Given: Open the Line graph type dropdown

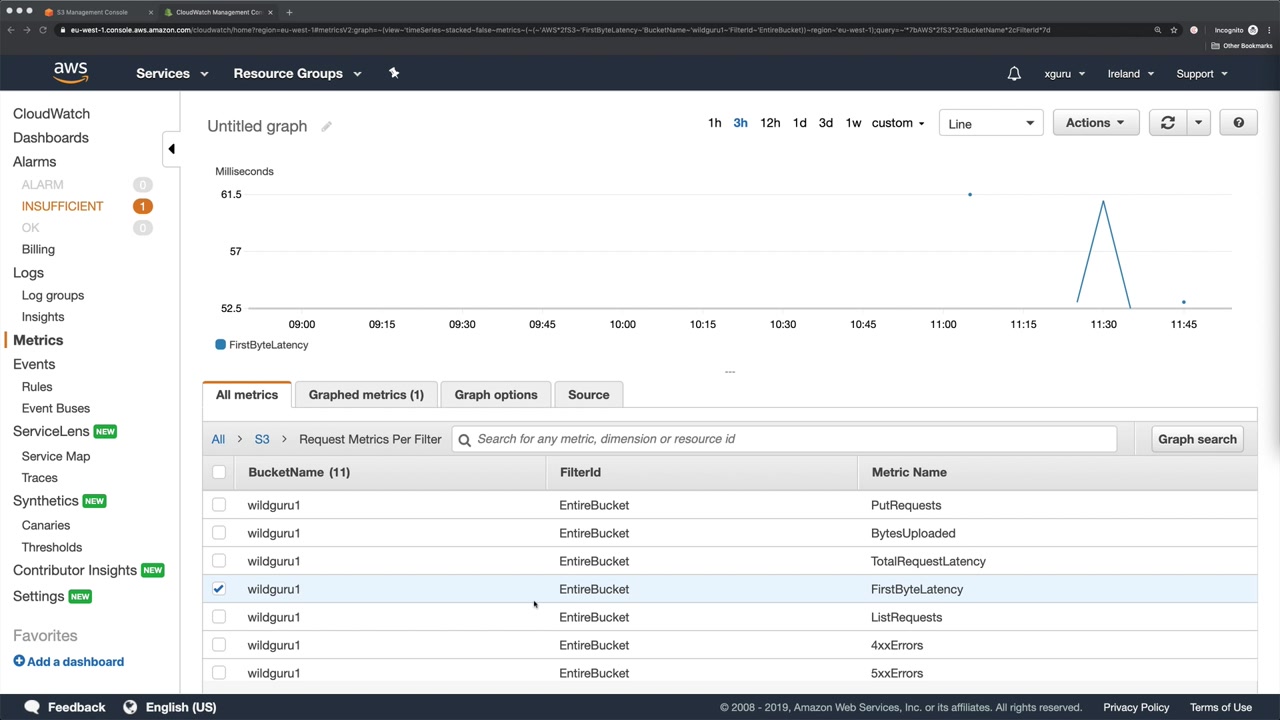Looking at the screenshot, I should tap(990, 124).
